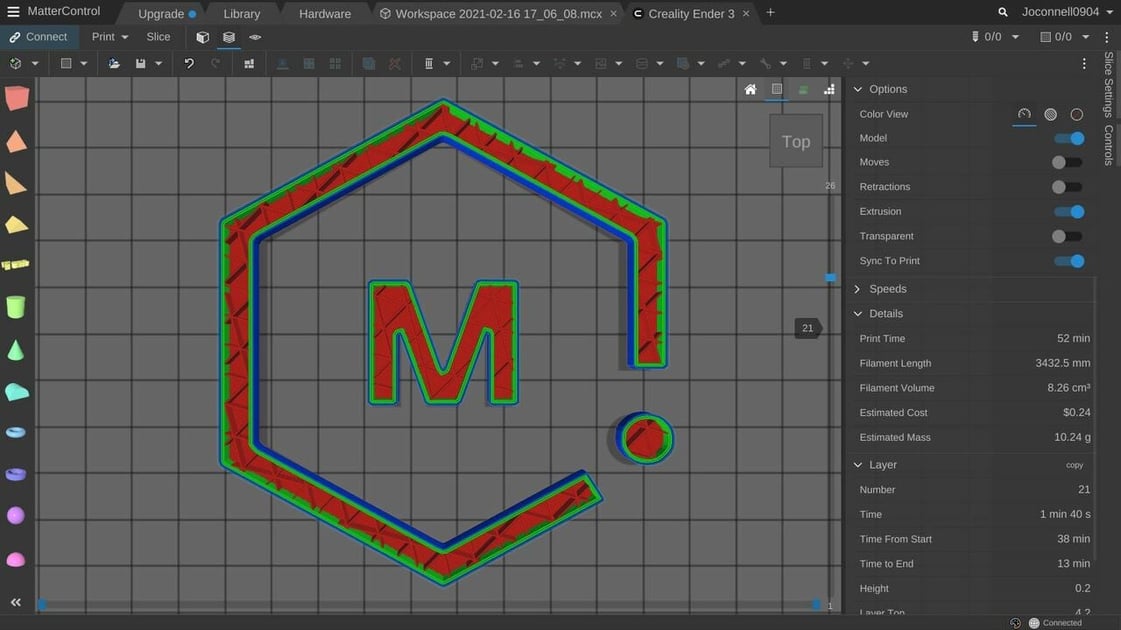Switch to the 3D model view cube icon
1121x630 pixels.
point(203,36)
